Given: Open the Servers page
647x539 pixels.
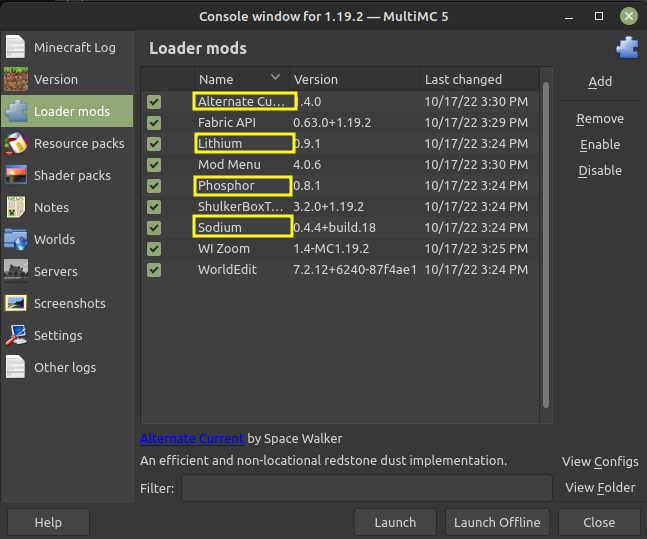Looking at the screenshot, I should click(67, 271).
